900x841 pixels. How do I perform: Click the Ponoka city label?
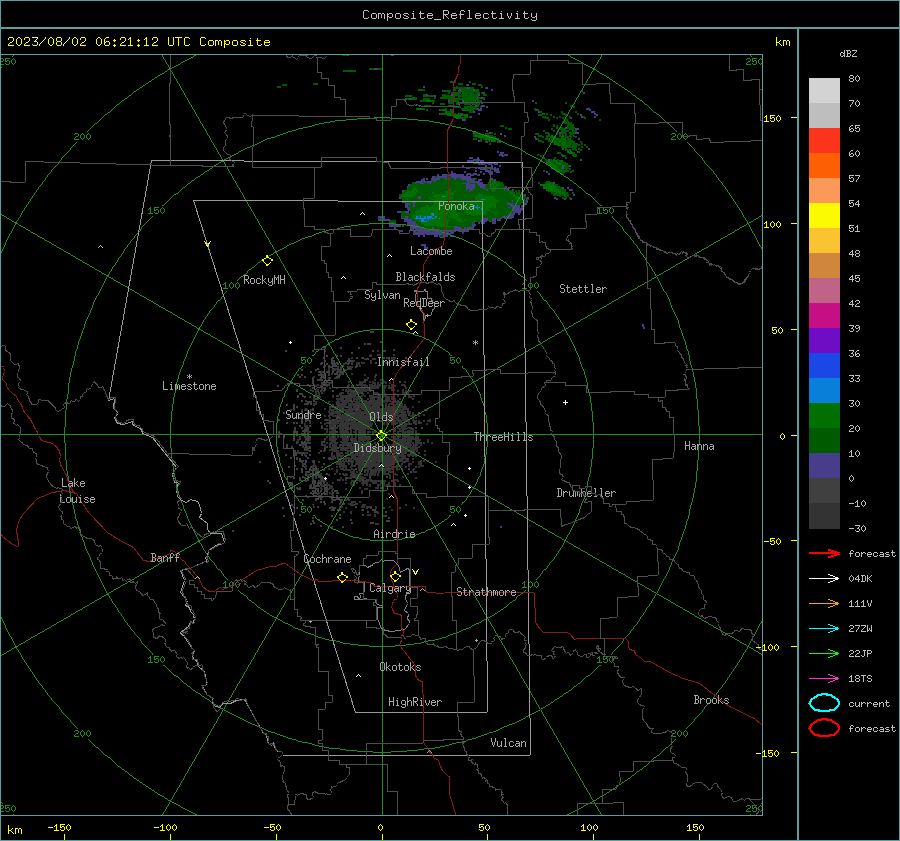[456, 206]
